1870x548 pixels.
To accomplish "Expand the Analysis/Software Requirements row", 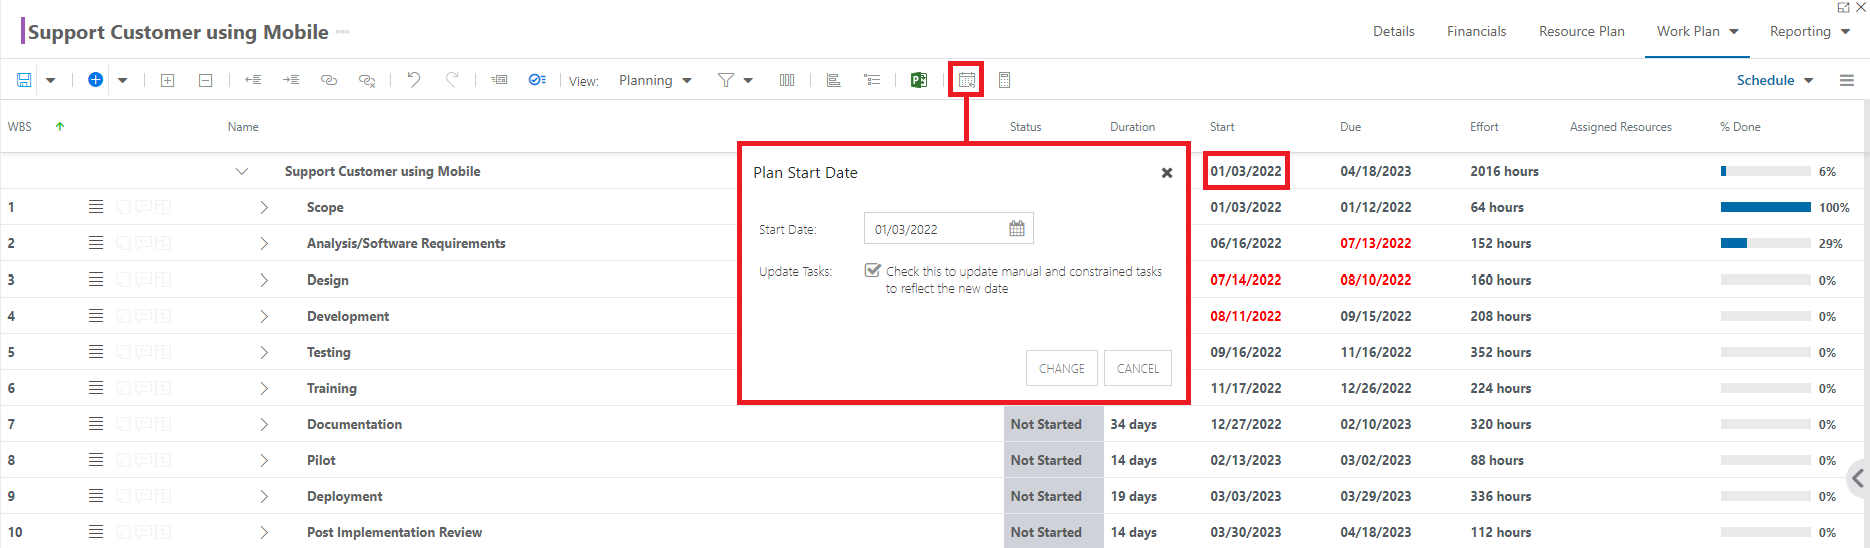I will click(x=264, y=243).
